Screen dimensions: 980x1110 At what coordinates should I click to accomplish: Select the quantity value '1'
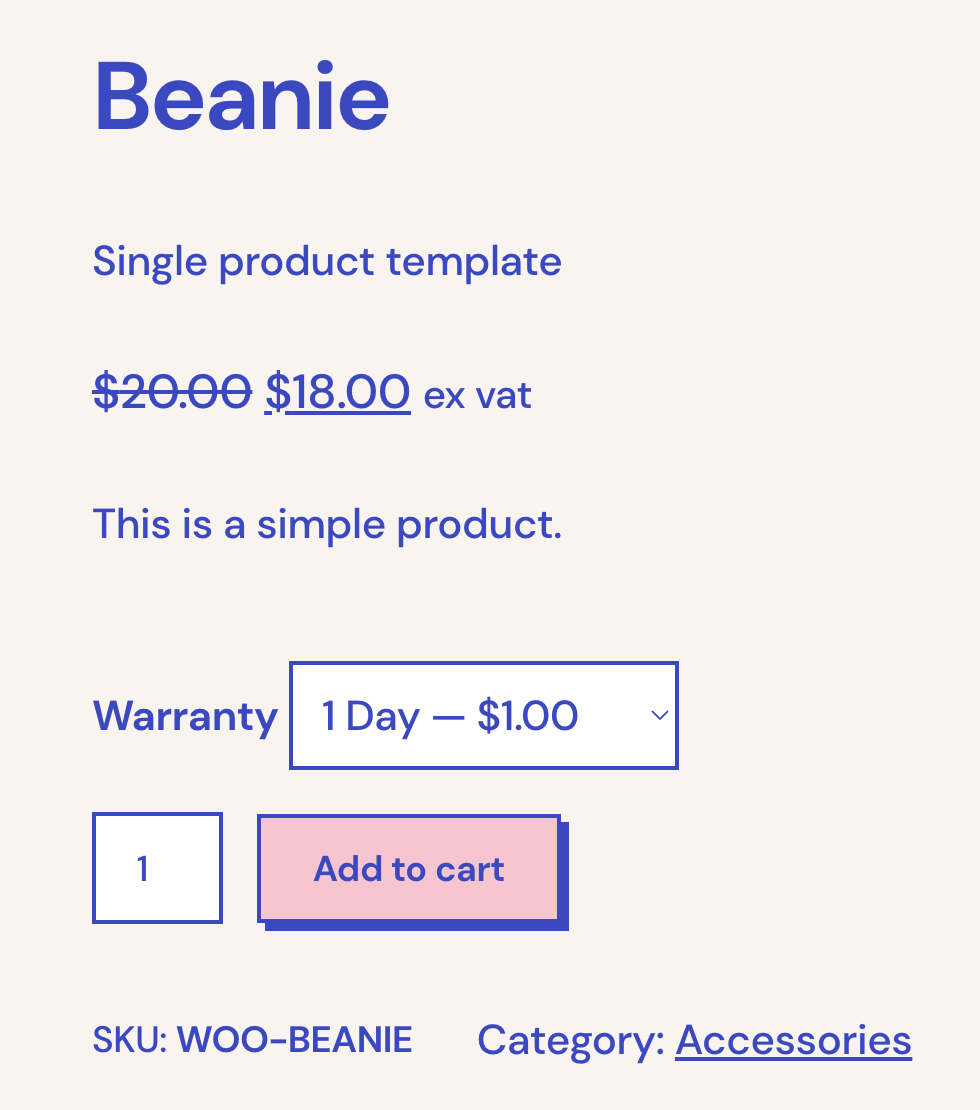coord(143,867)
